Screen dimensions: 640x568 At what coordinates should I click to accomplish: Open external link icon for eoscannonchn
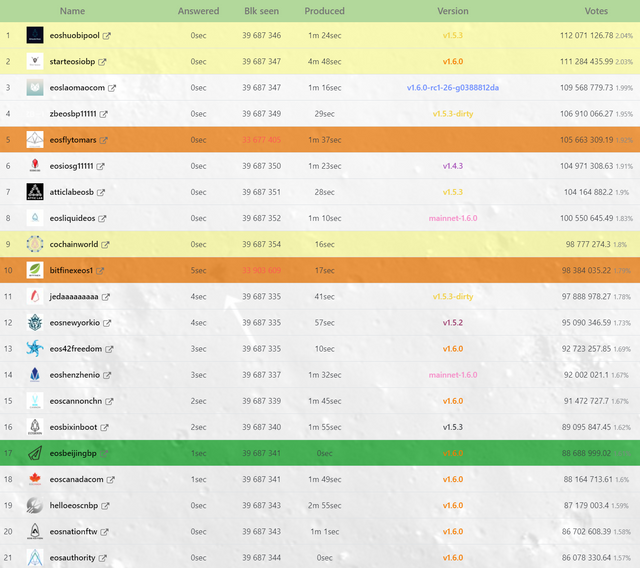click(109, 402)
